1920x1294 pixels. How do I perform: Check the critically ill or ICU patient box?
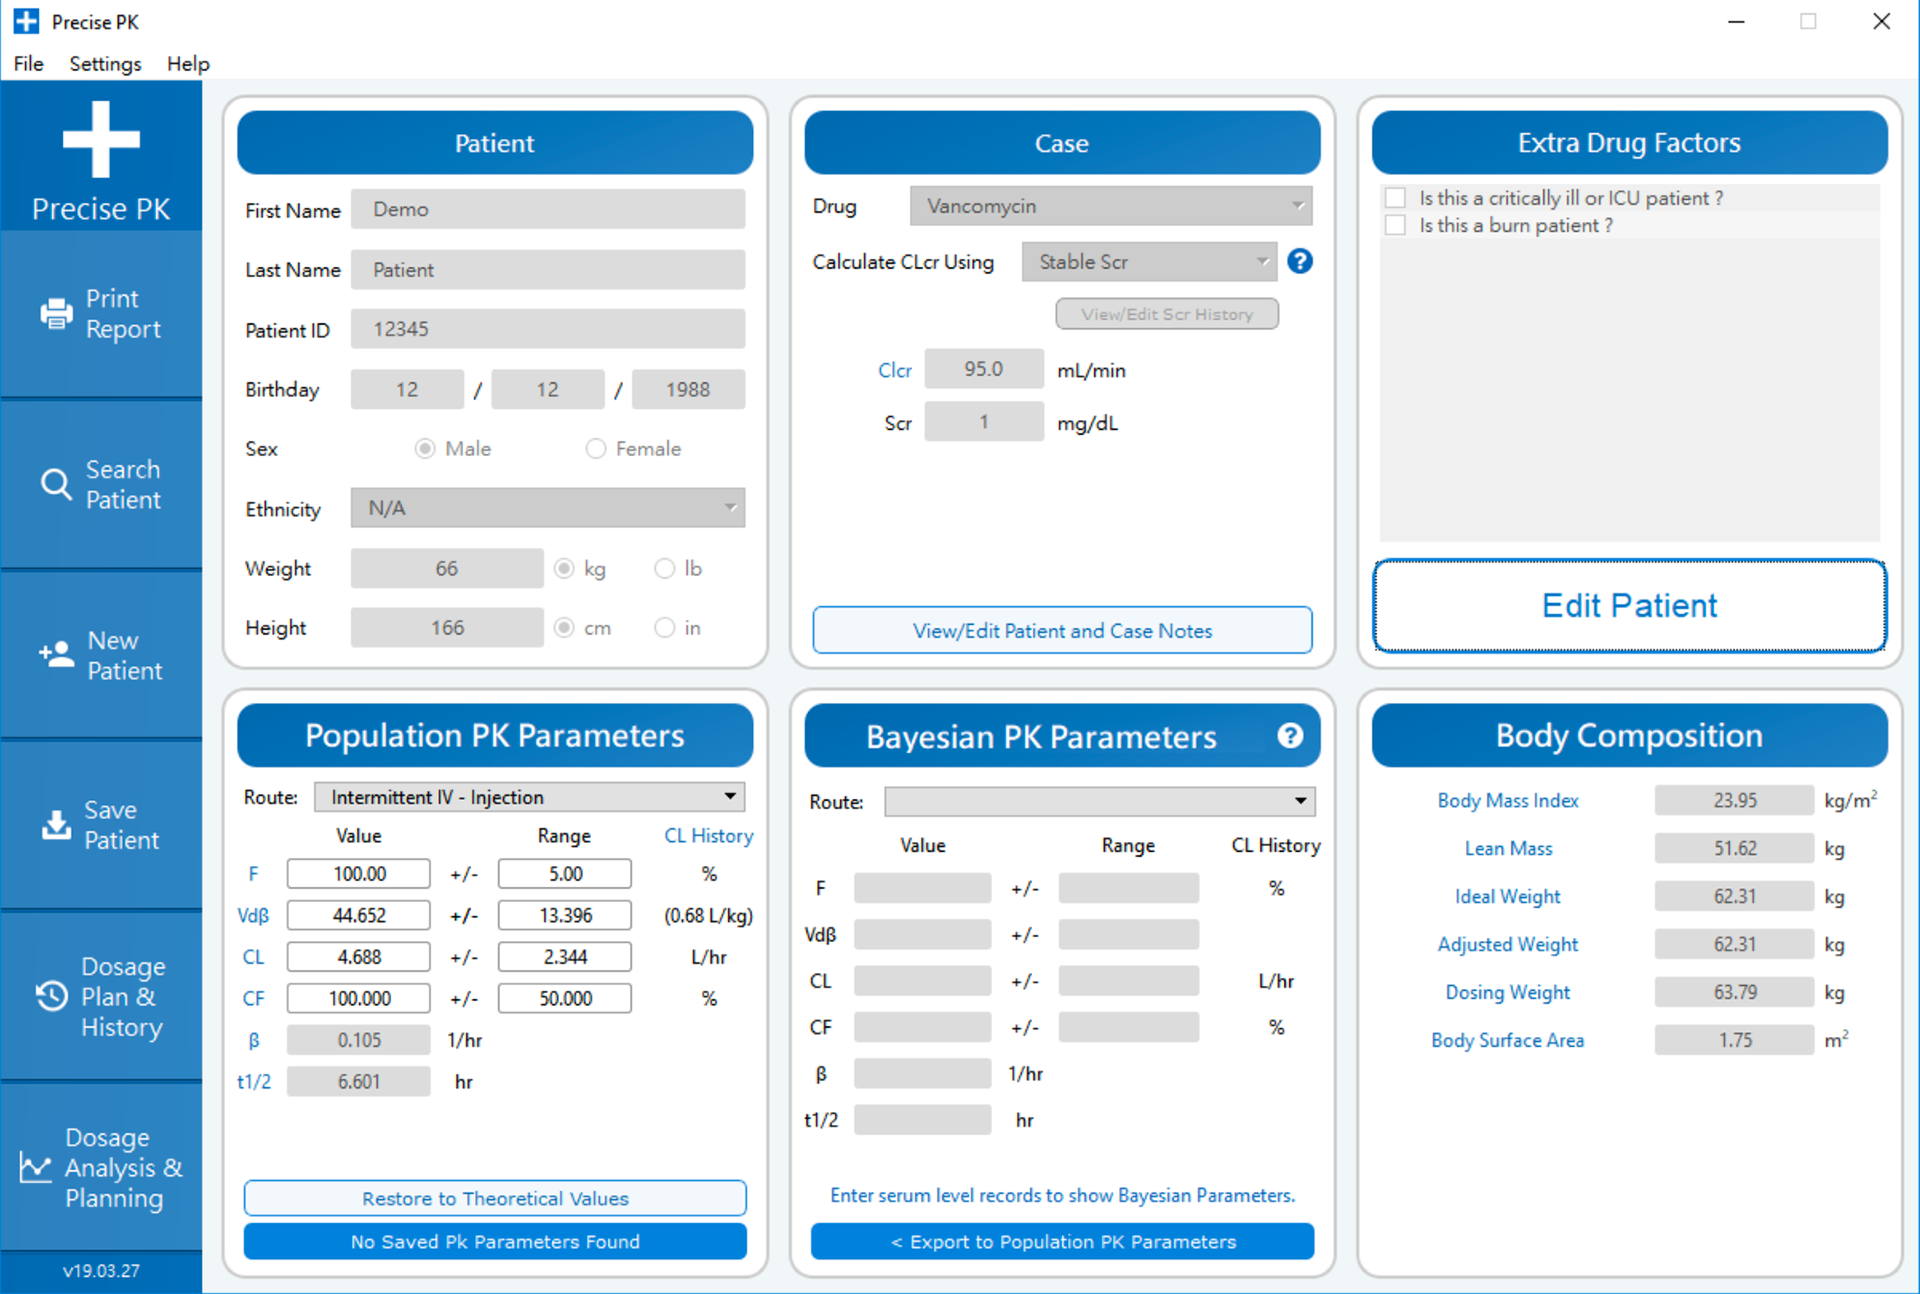[x=1395, y=198]
